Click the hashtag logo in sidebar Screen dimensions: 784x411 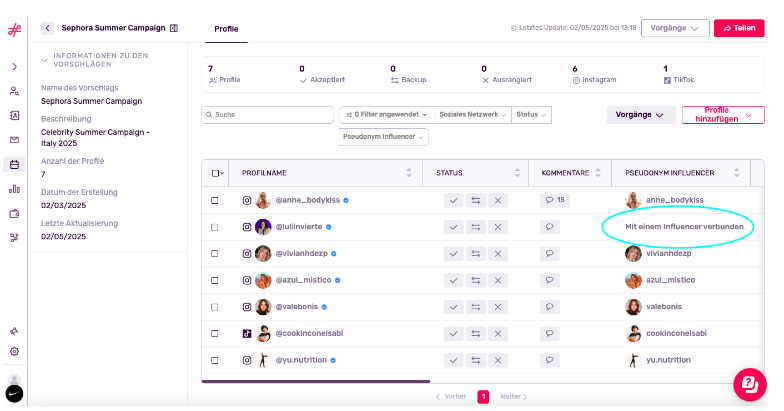point(14,30)
